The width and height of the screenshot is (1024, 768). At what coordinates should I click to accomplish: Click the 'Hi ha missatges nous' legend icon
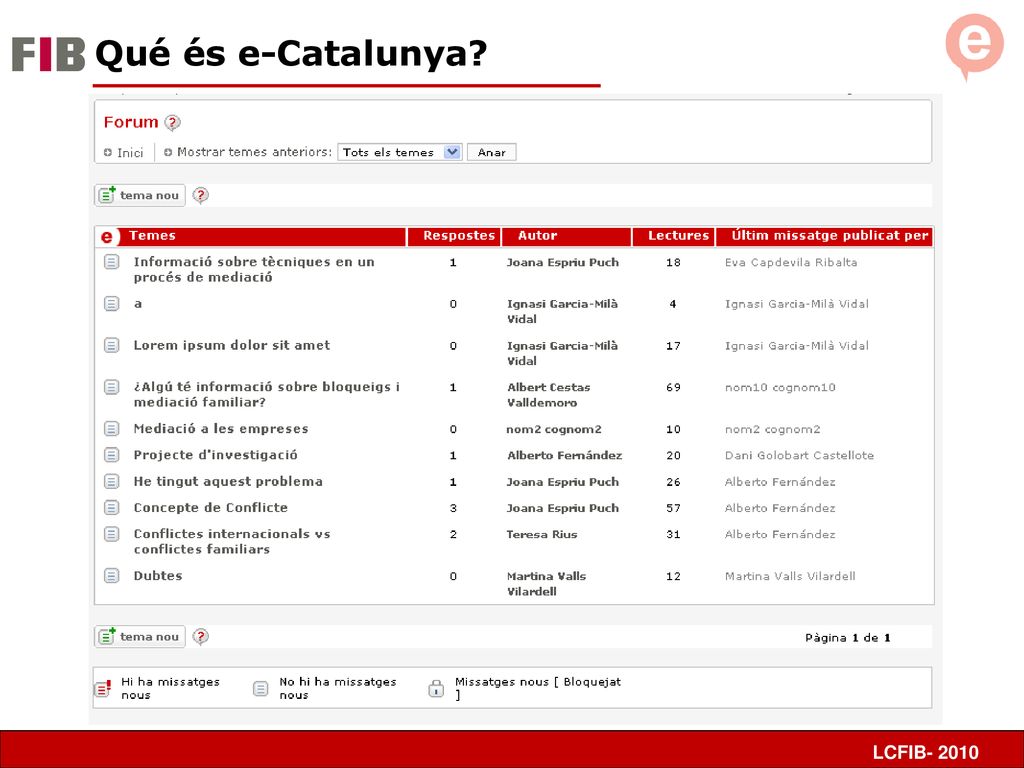tap(103, 688)
